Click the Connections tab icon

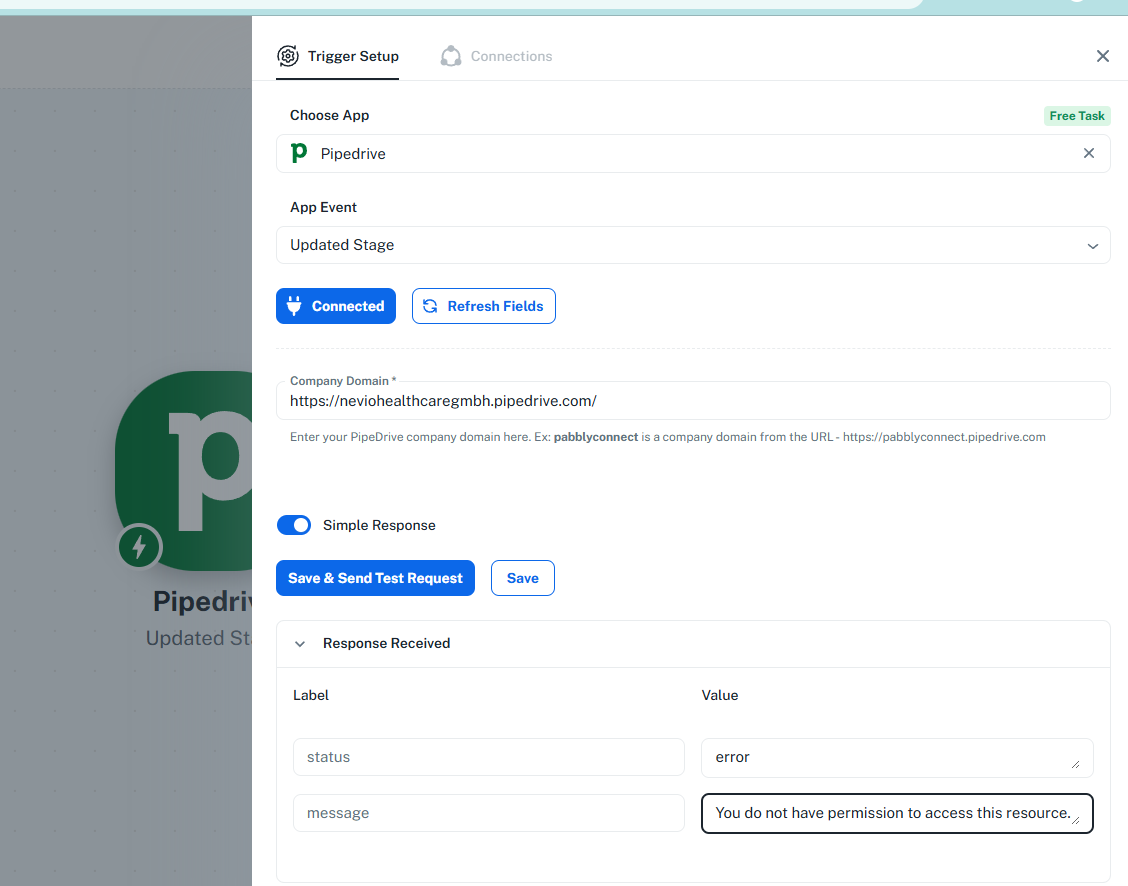coord(451,56)
